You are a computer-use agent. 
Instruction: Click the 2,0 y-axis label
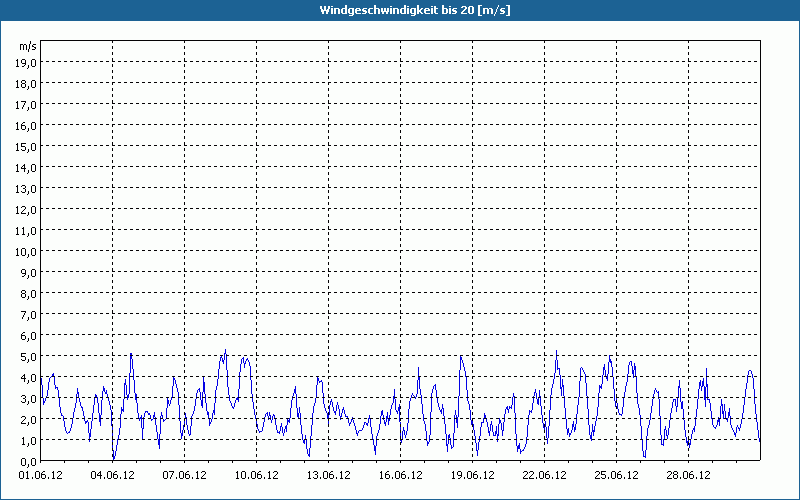(29, 420)
